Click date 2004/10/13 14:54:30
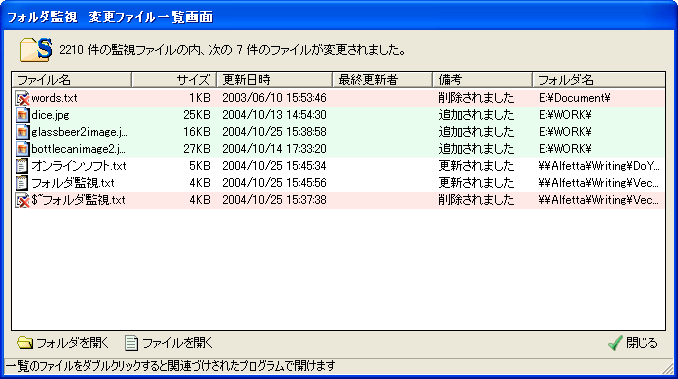678x379 pixels. [x=274, y=115]
